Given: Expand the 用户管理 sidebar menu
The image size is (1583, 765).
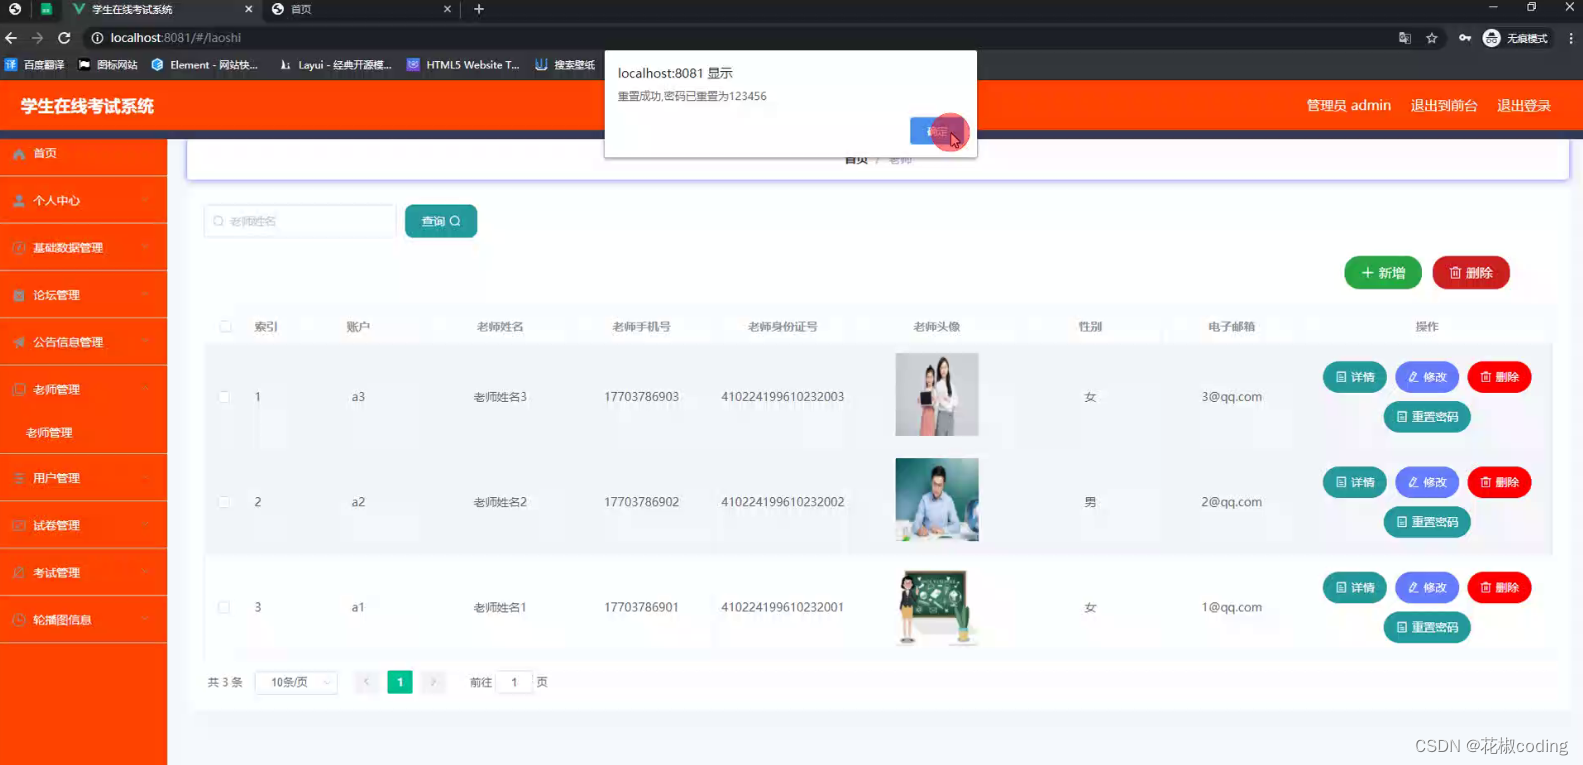Looking at the screenshot, I should pyautogui.click(x=83, y=478).
